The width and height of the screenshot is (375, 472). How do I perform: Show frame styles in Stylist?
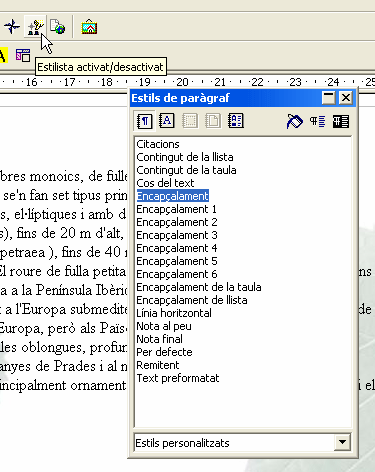point(190,121)
